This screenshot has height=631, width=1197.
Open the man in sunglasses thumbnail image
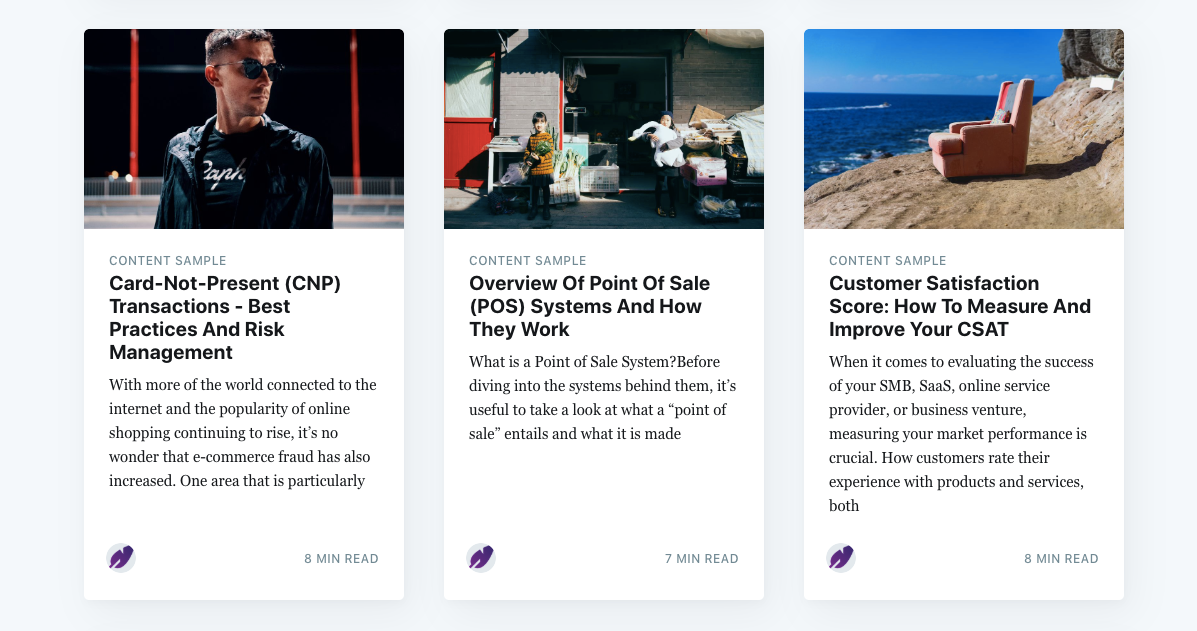pos(244,129)
